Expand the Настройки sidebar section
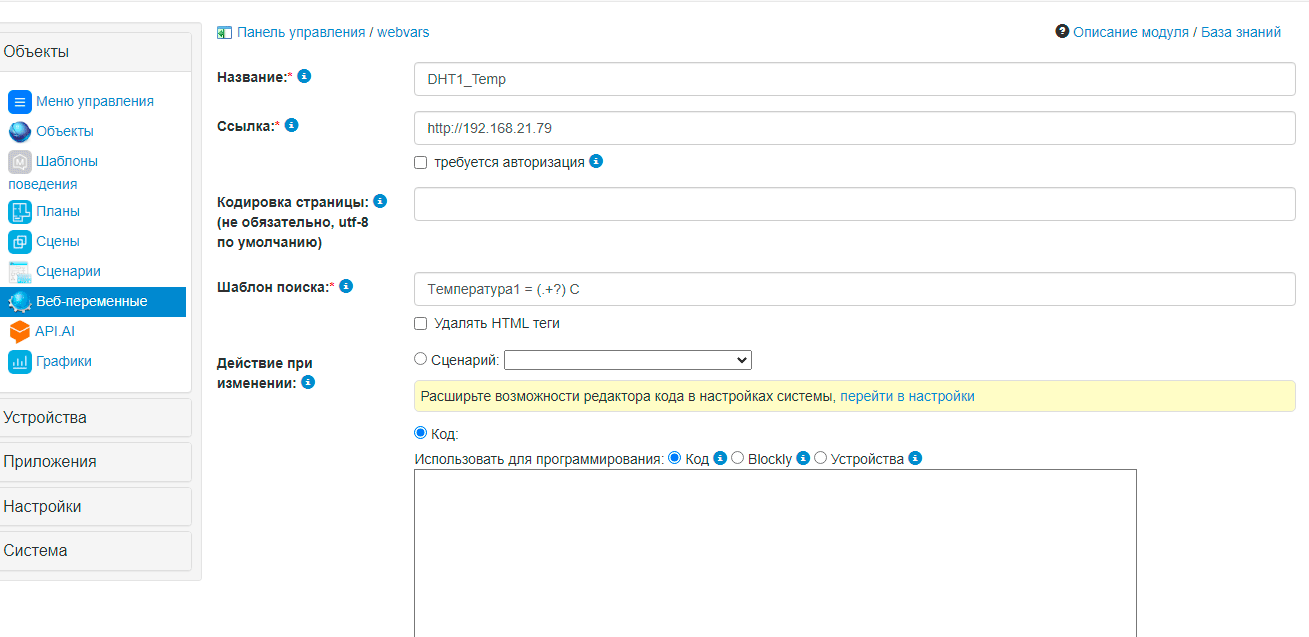This screenshot has height=637, width=1309. 96,507
